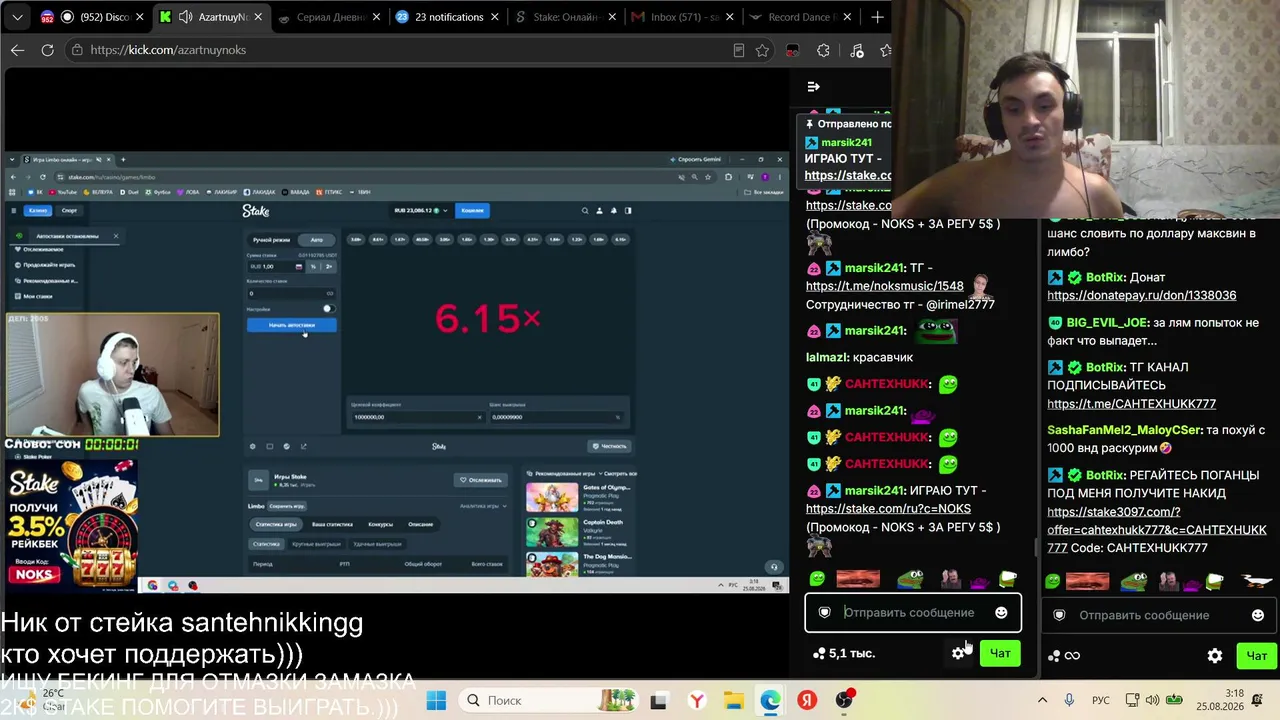
Task: Open the Record Dance tab
Action: pyautogui.click(x=800, y=17)
